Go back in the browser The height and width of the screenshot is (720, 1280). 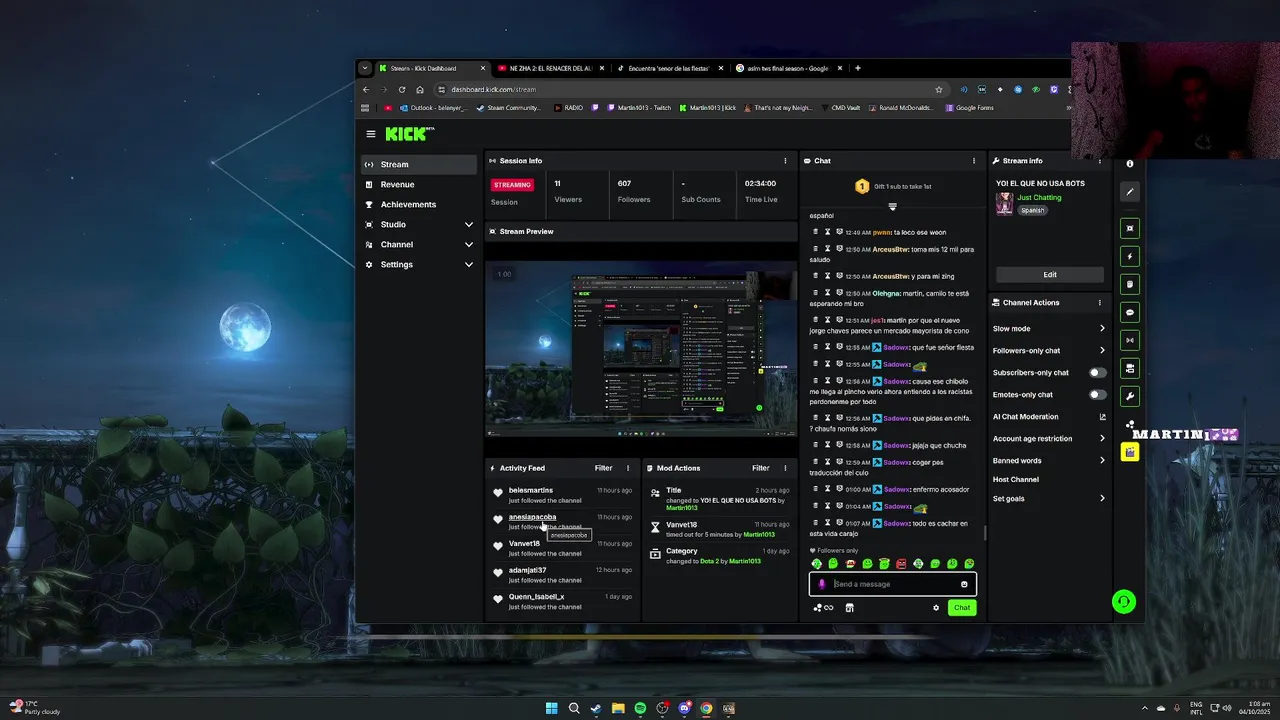coord(365,89)
